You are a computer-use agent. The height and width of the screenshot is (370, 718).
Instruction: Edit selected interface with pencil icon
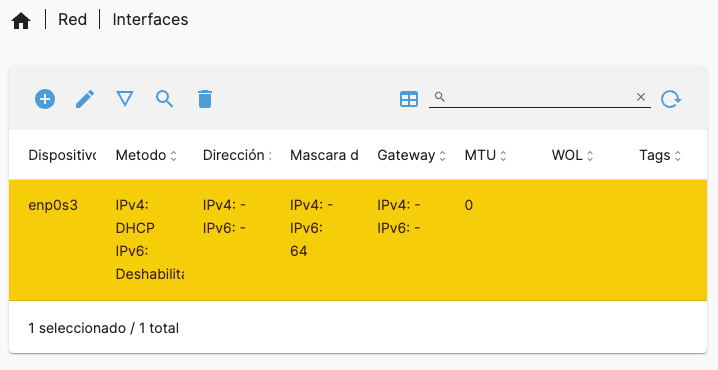point(85,99)
